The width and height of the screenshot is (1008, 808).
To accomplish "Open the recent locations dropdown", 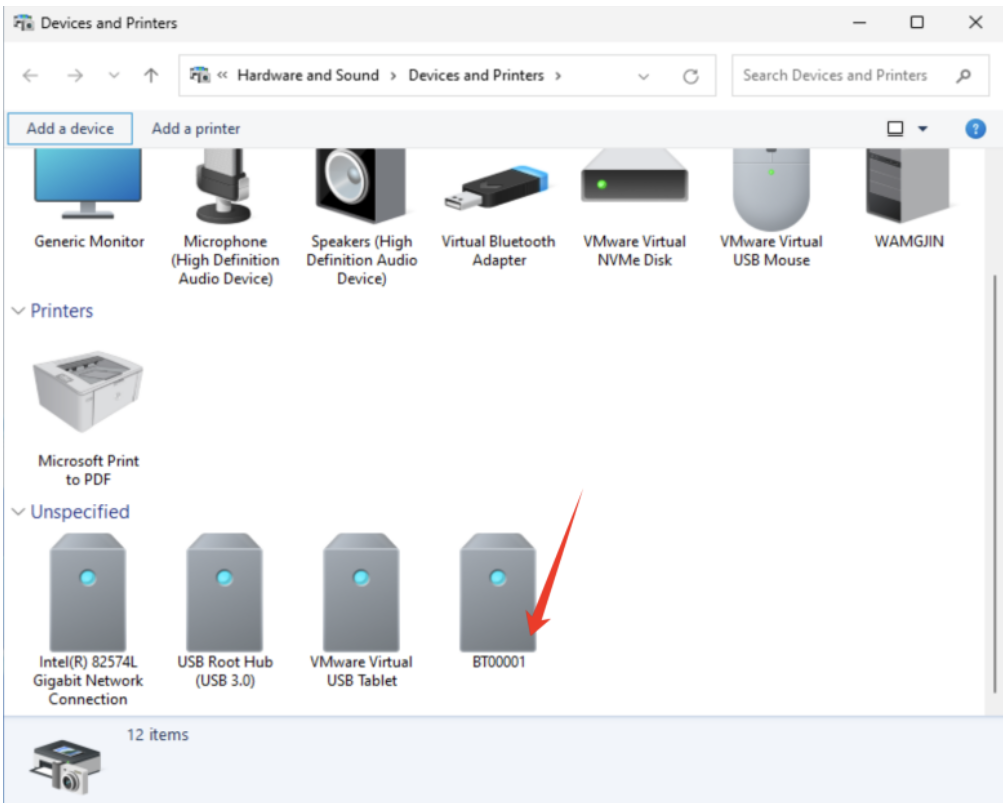I will coord(114,76).
